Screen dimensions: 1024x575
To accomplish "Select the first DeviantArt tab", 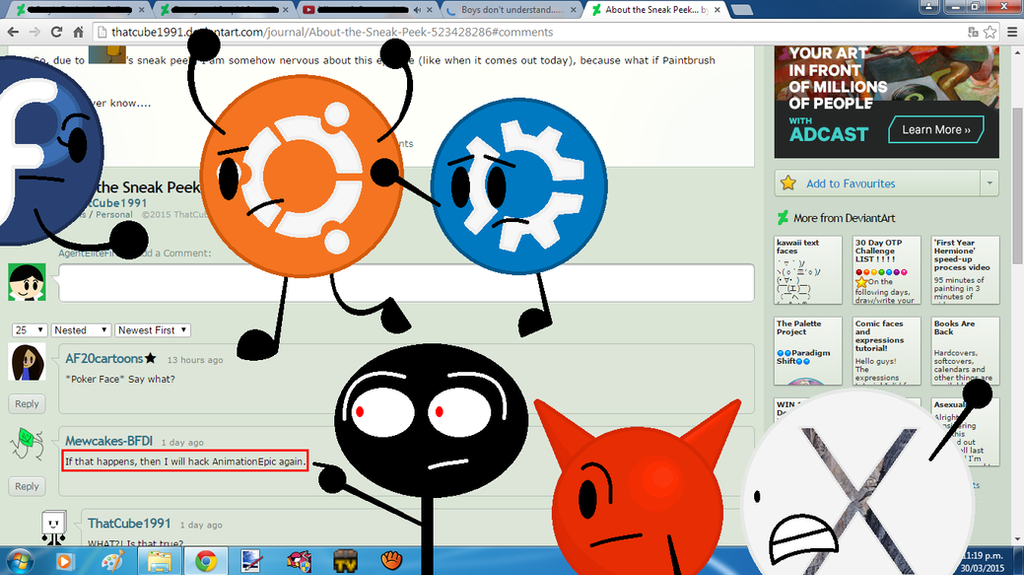I will click(78, 10).
